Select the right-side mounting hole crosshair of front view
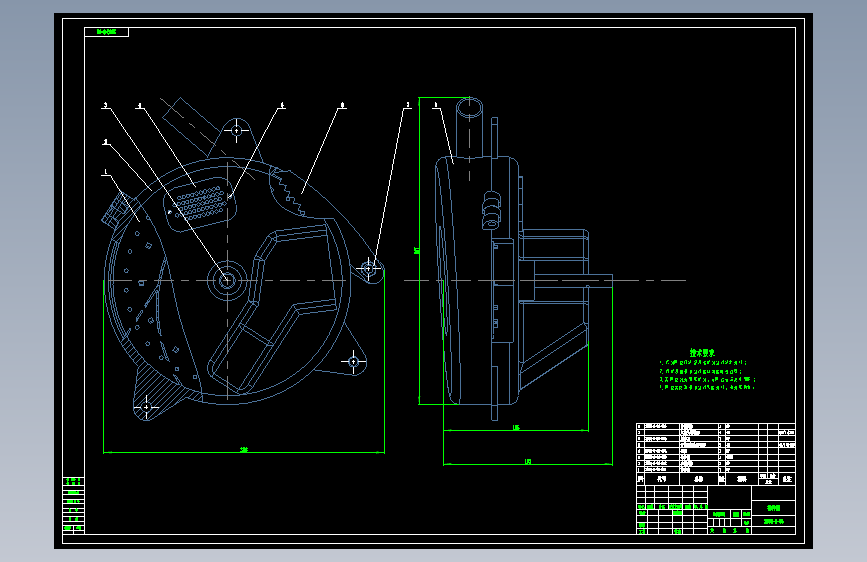 point(369,269)
